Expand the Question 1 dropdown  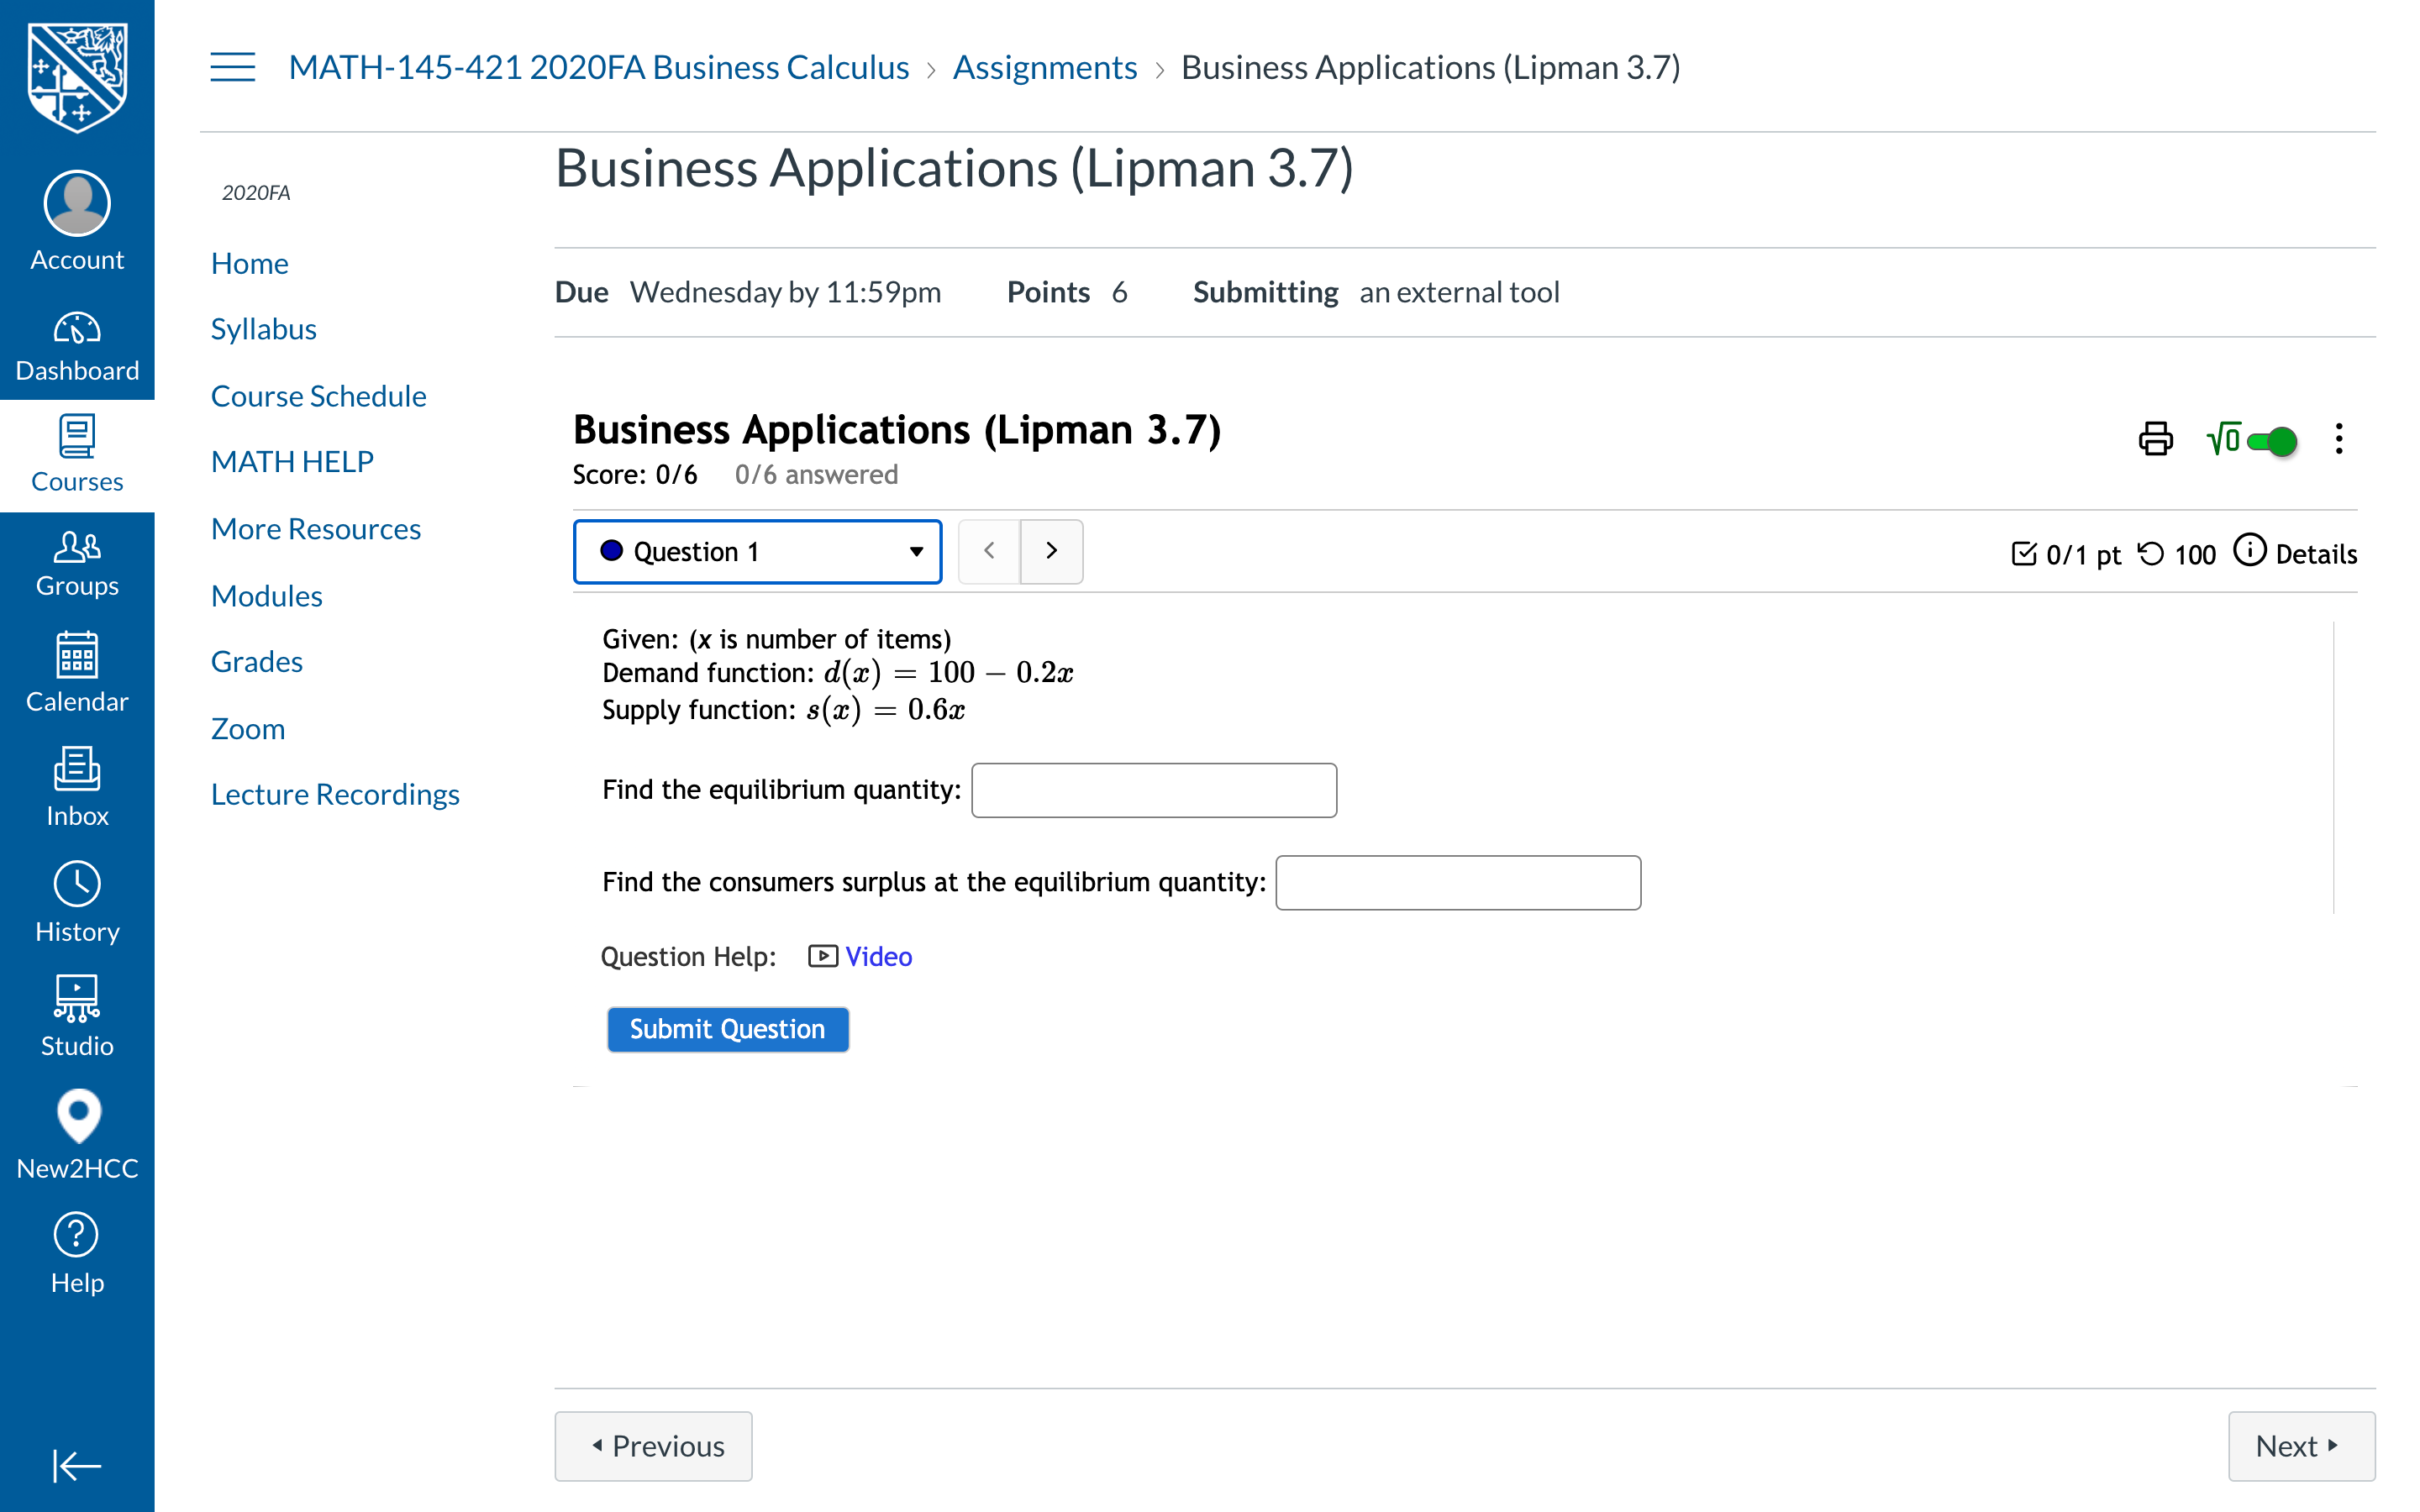(x=757, y=551)
